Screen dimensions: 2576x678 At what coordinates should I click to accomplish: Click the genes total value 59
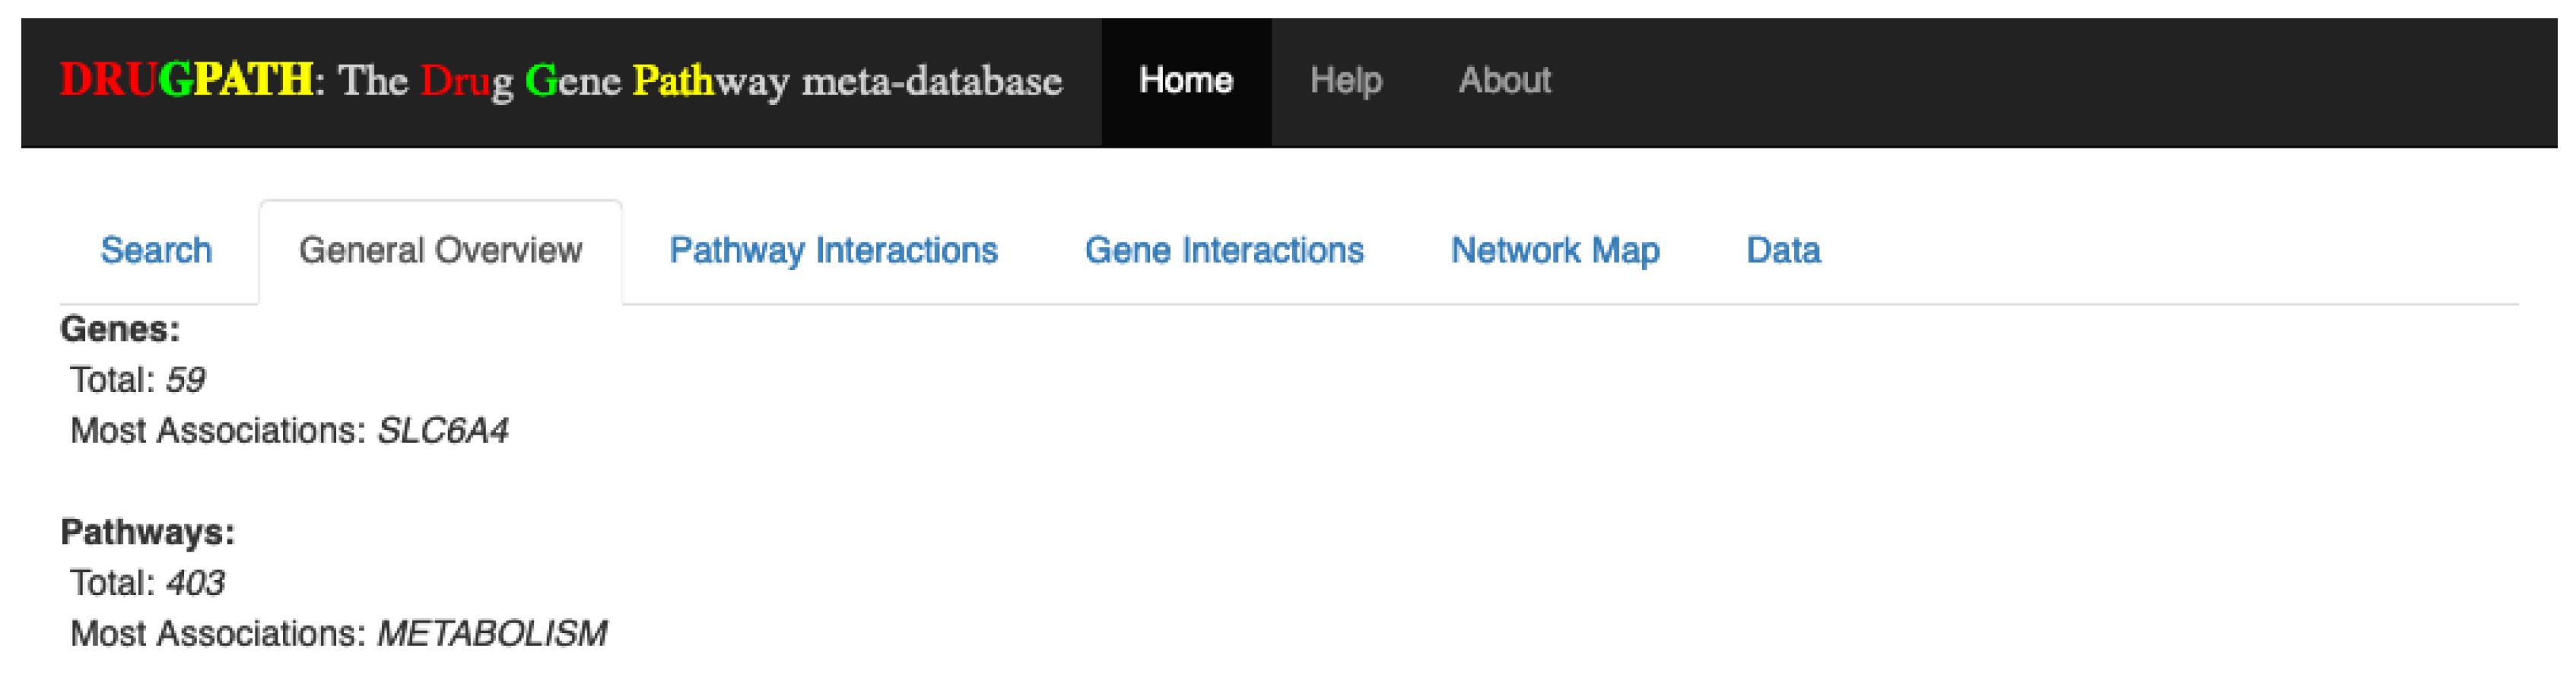click(185, 380)
